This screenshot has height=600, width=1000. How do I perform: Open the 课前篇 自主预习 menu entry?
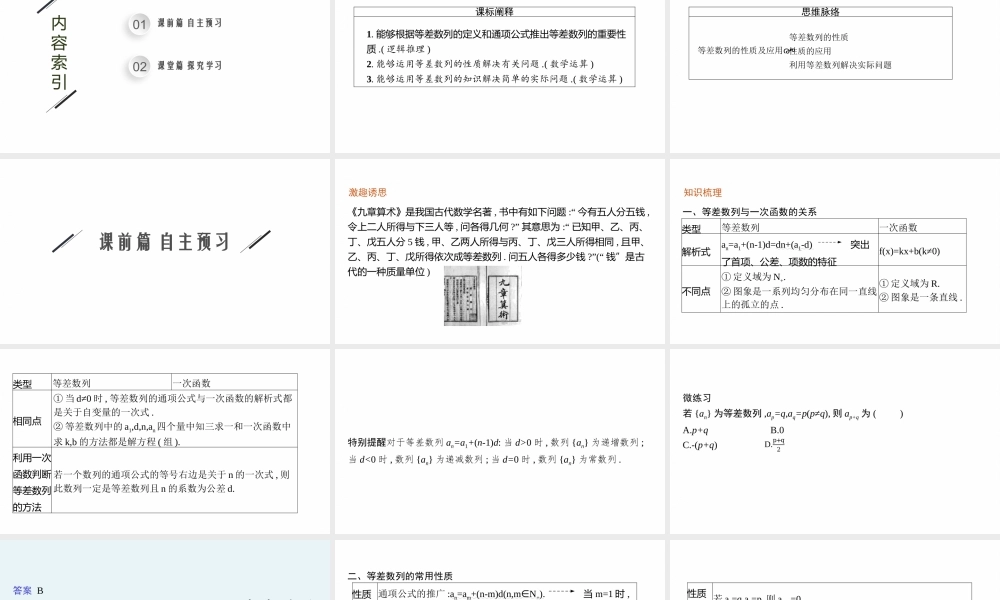(190, 23)
